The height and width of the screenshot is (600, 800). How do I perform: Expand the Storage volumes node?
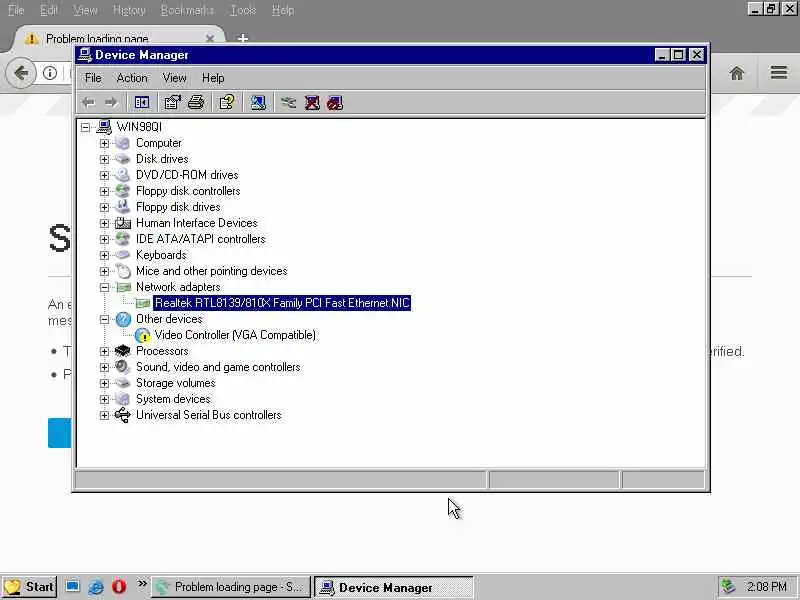104,383
